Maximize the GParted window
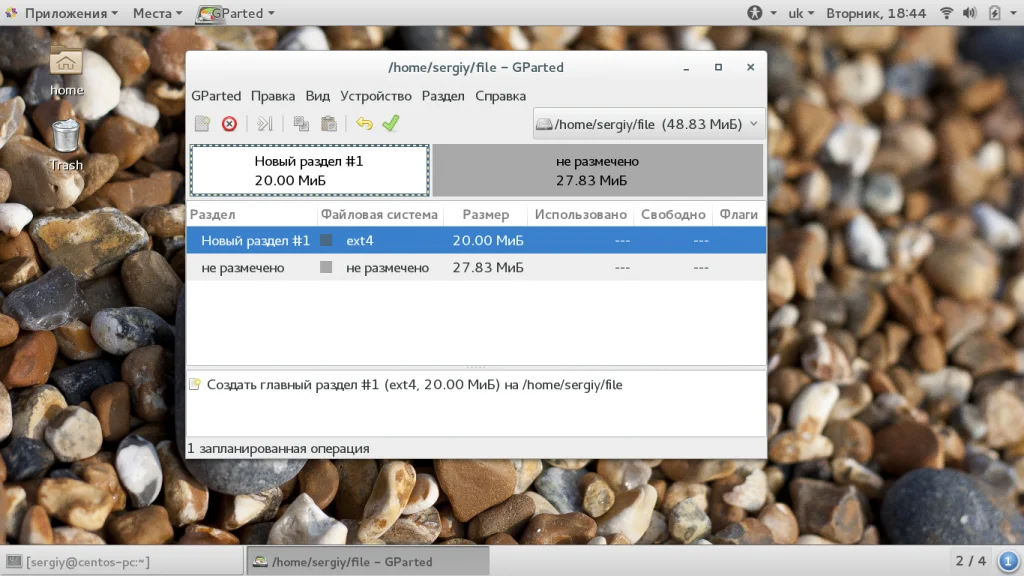This screenshot has height=576, width=1024. tap(718, 67)
